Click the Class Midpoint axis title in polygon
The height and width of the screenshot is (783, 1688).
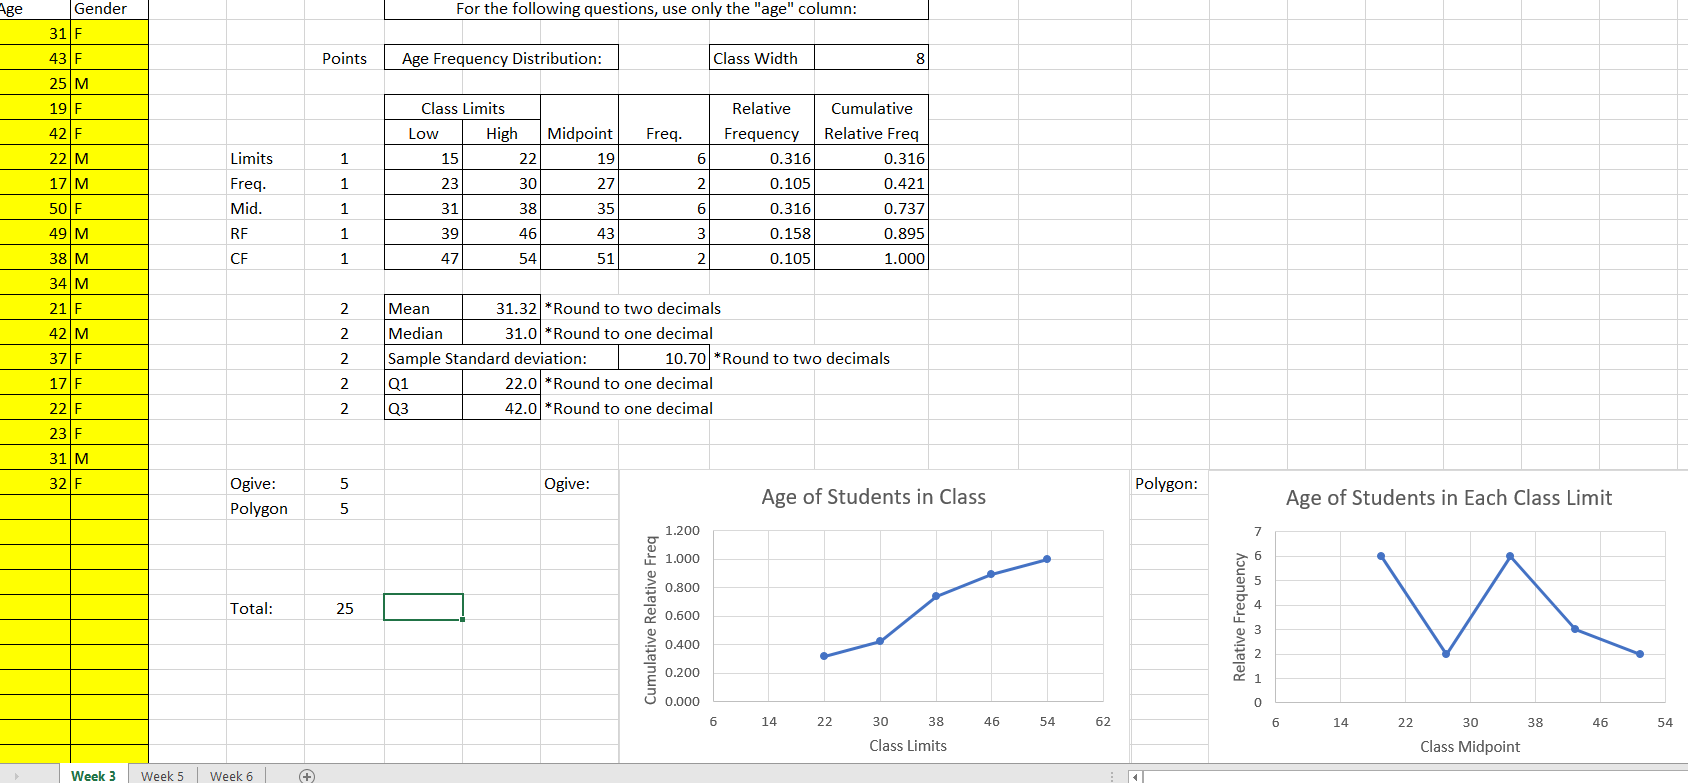pyautogui.click(x=1469, y=747)
